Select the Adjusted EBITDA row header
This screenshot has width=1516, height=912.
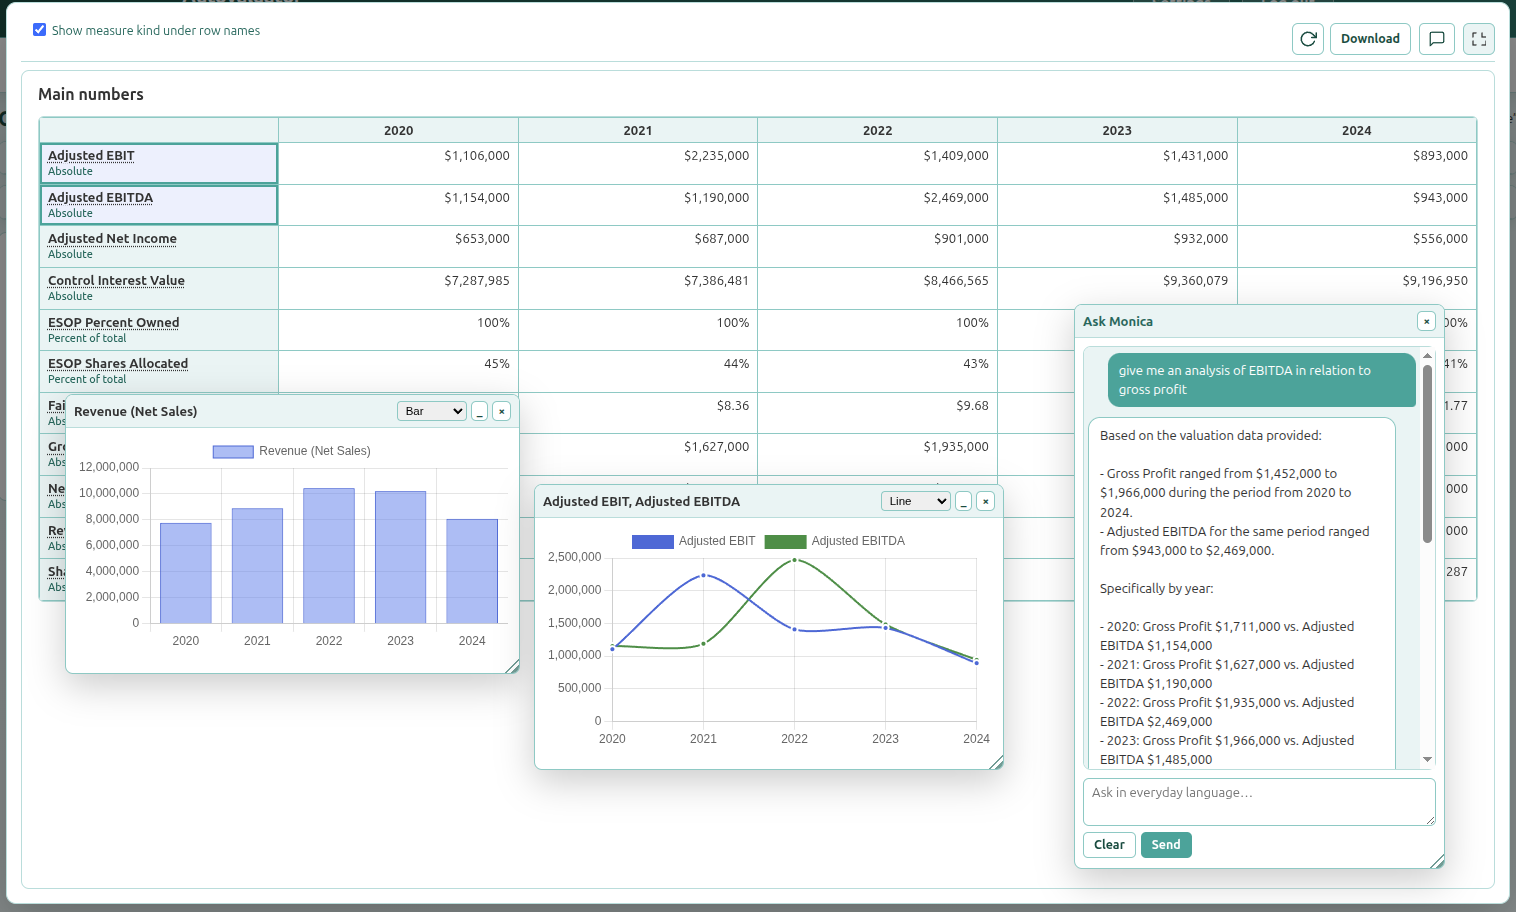[159, 205]
